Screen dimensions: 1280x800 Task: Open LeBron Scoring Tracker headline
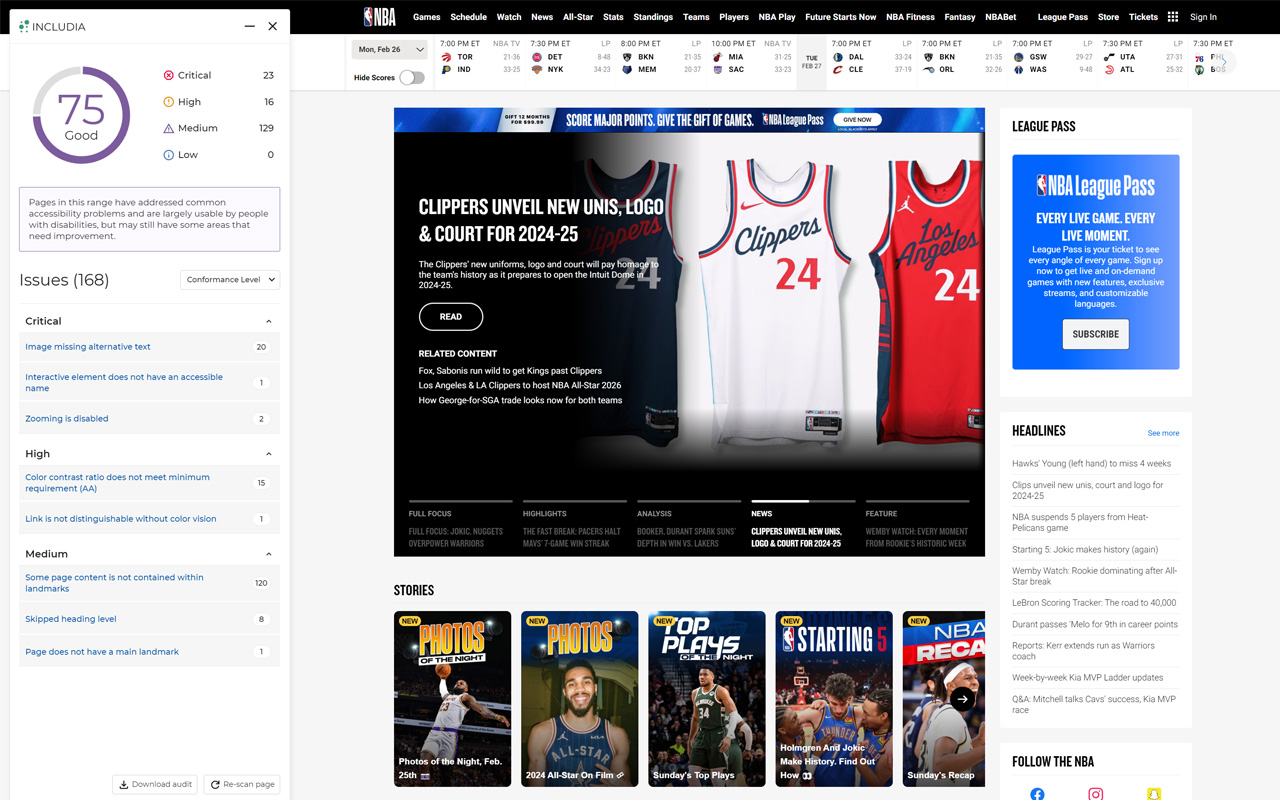point(1094,603)
